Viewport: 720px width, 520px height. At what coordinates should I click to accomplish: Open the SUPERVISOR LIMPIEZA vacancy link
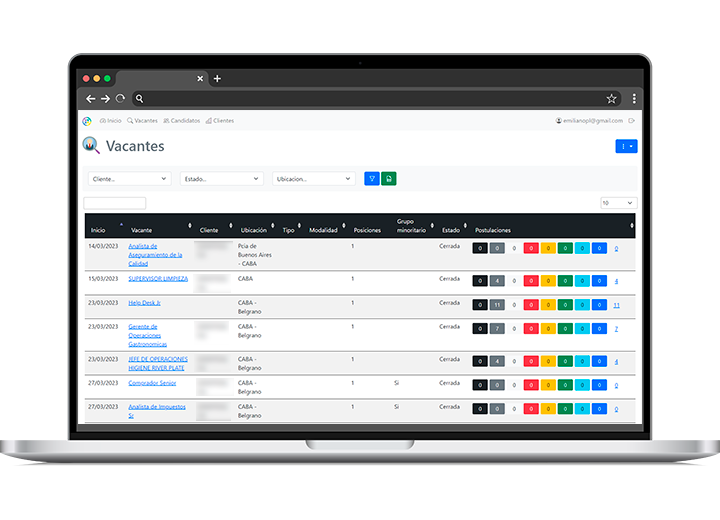[158, 279]
